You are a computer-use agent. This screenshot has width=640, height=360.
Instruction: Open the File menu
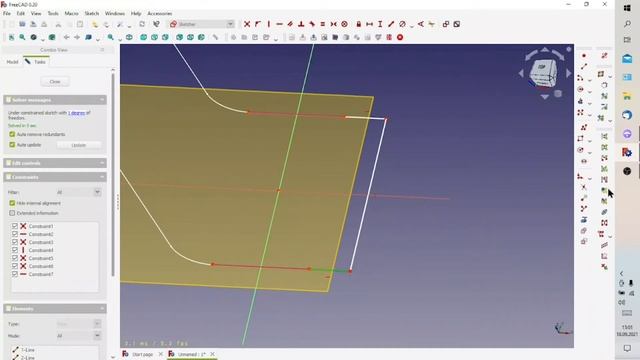(7, 13)
